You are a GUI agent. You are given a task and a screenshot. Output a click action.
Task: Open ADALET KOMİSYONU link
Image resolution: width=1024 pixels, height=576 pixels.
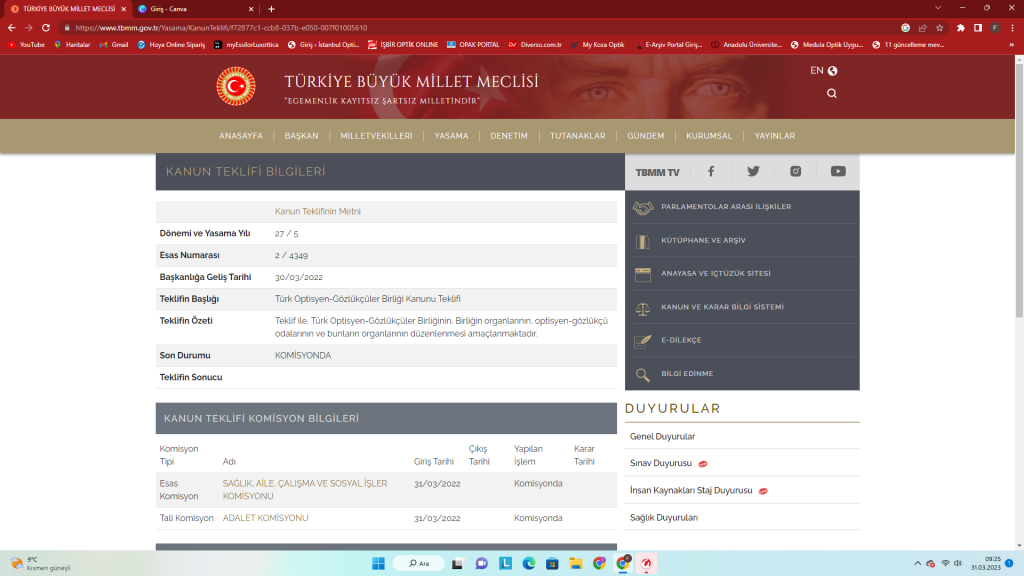pos(265,518)
